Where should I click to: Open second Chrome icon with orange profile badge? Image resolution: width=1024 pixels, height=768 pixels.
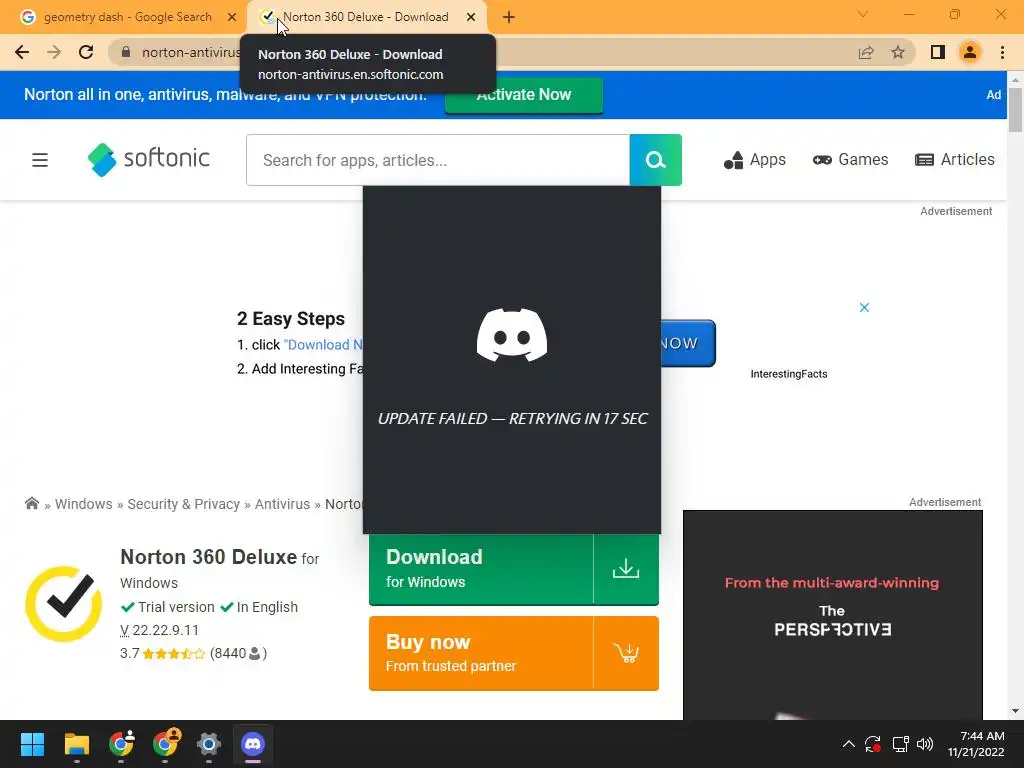coord(165,744)
